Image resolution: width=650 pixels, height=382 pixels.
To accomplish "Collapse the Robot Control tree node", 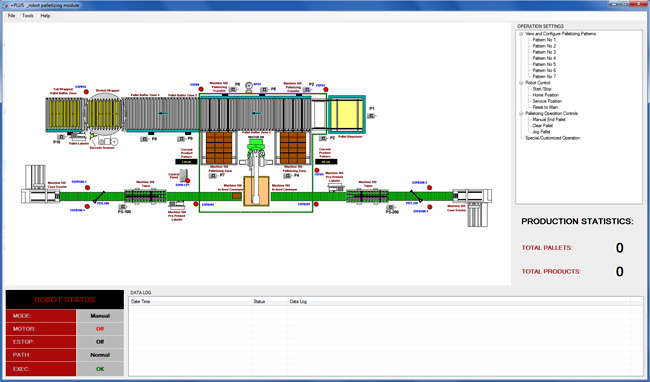I will tap(521, 83).
